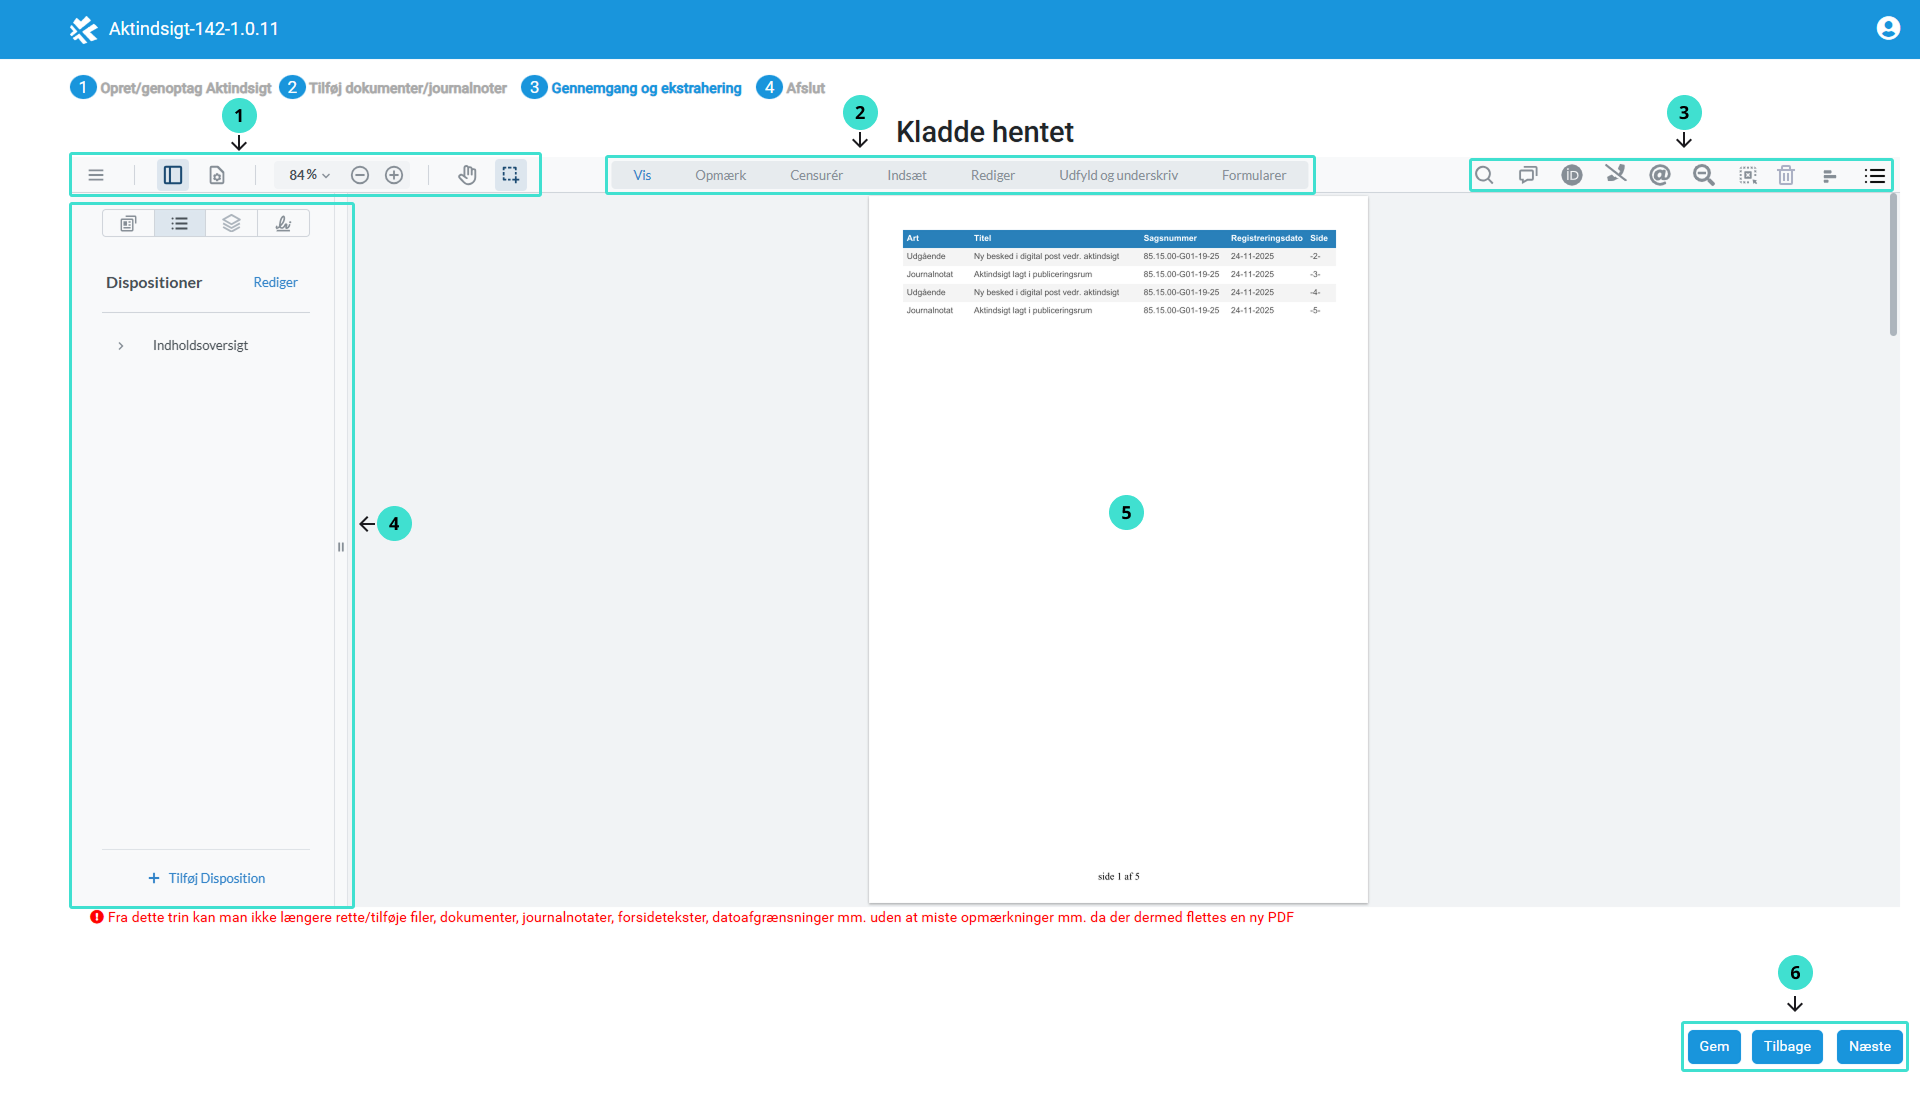The width and height of the screenshot is (1920, 1105).
Task: Click the zoom out minus icon
Action: pos(360,175)
